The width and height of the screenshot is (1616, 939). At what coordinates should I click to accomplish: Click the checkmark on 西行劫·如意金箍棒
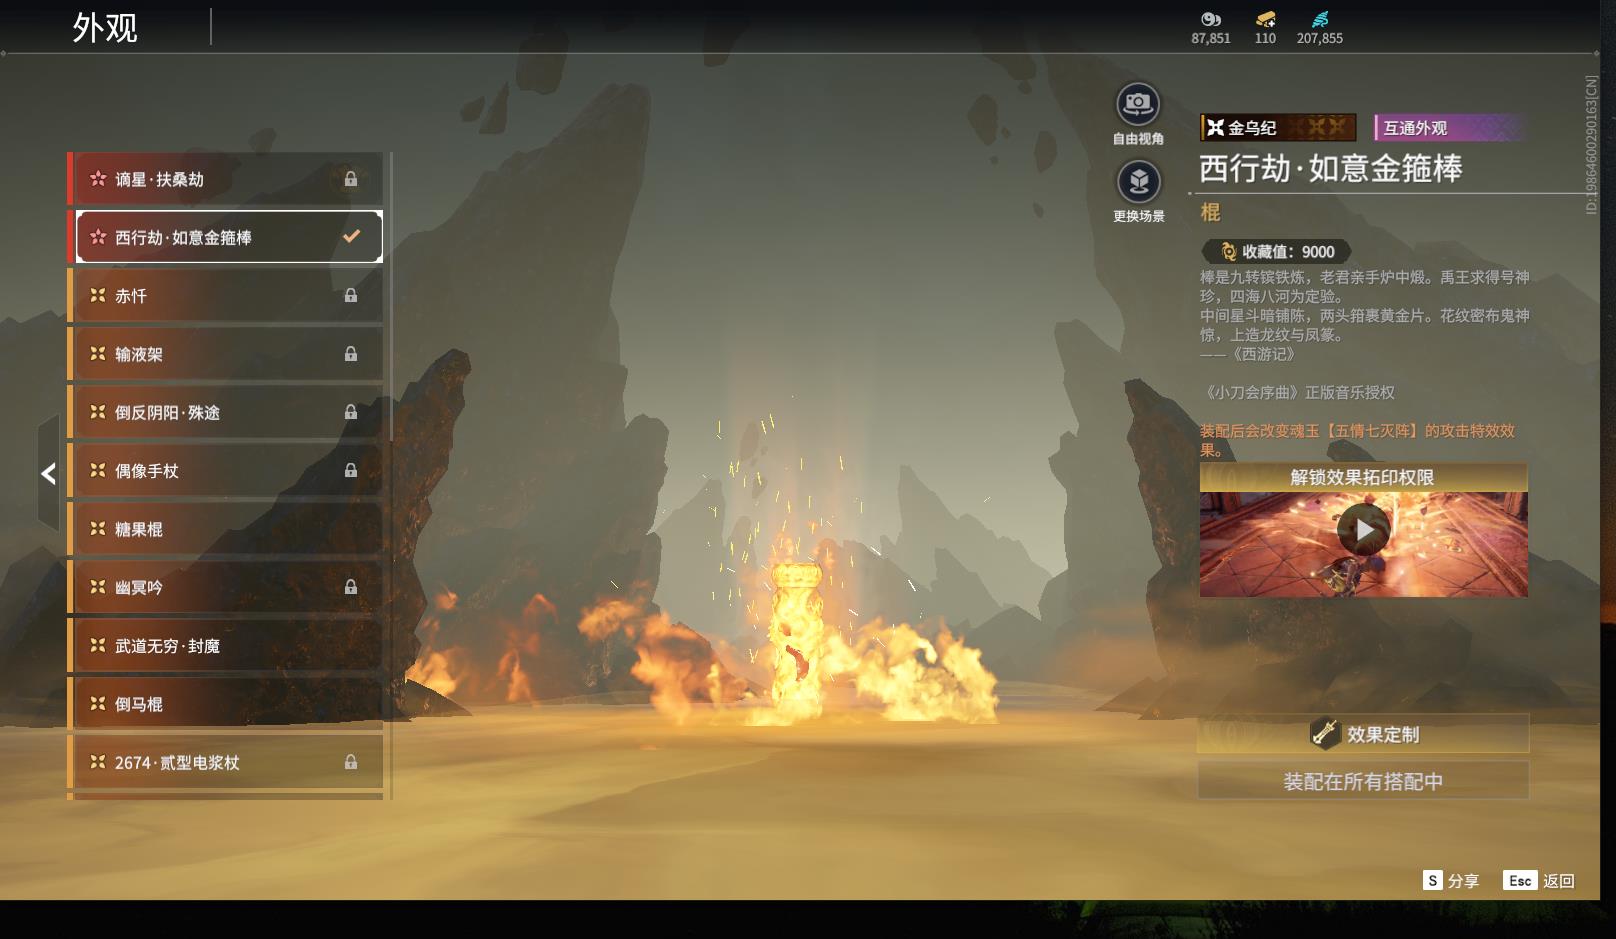[x=351, y=237]
